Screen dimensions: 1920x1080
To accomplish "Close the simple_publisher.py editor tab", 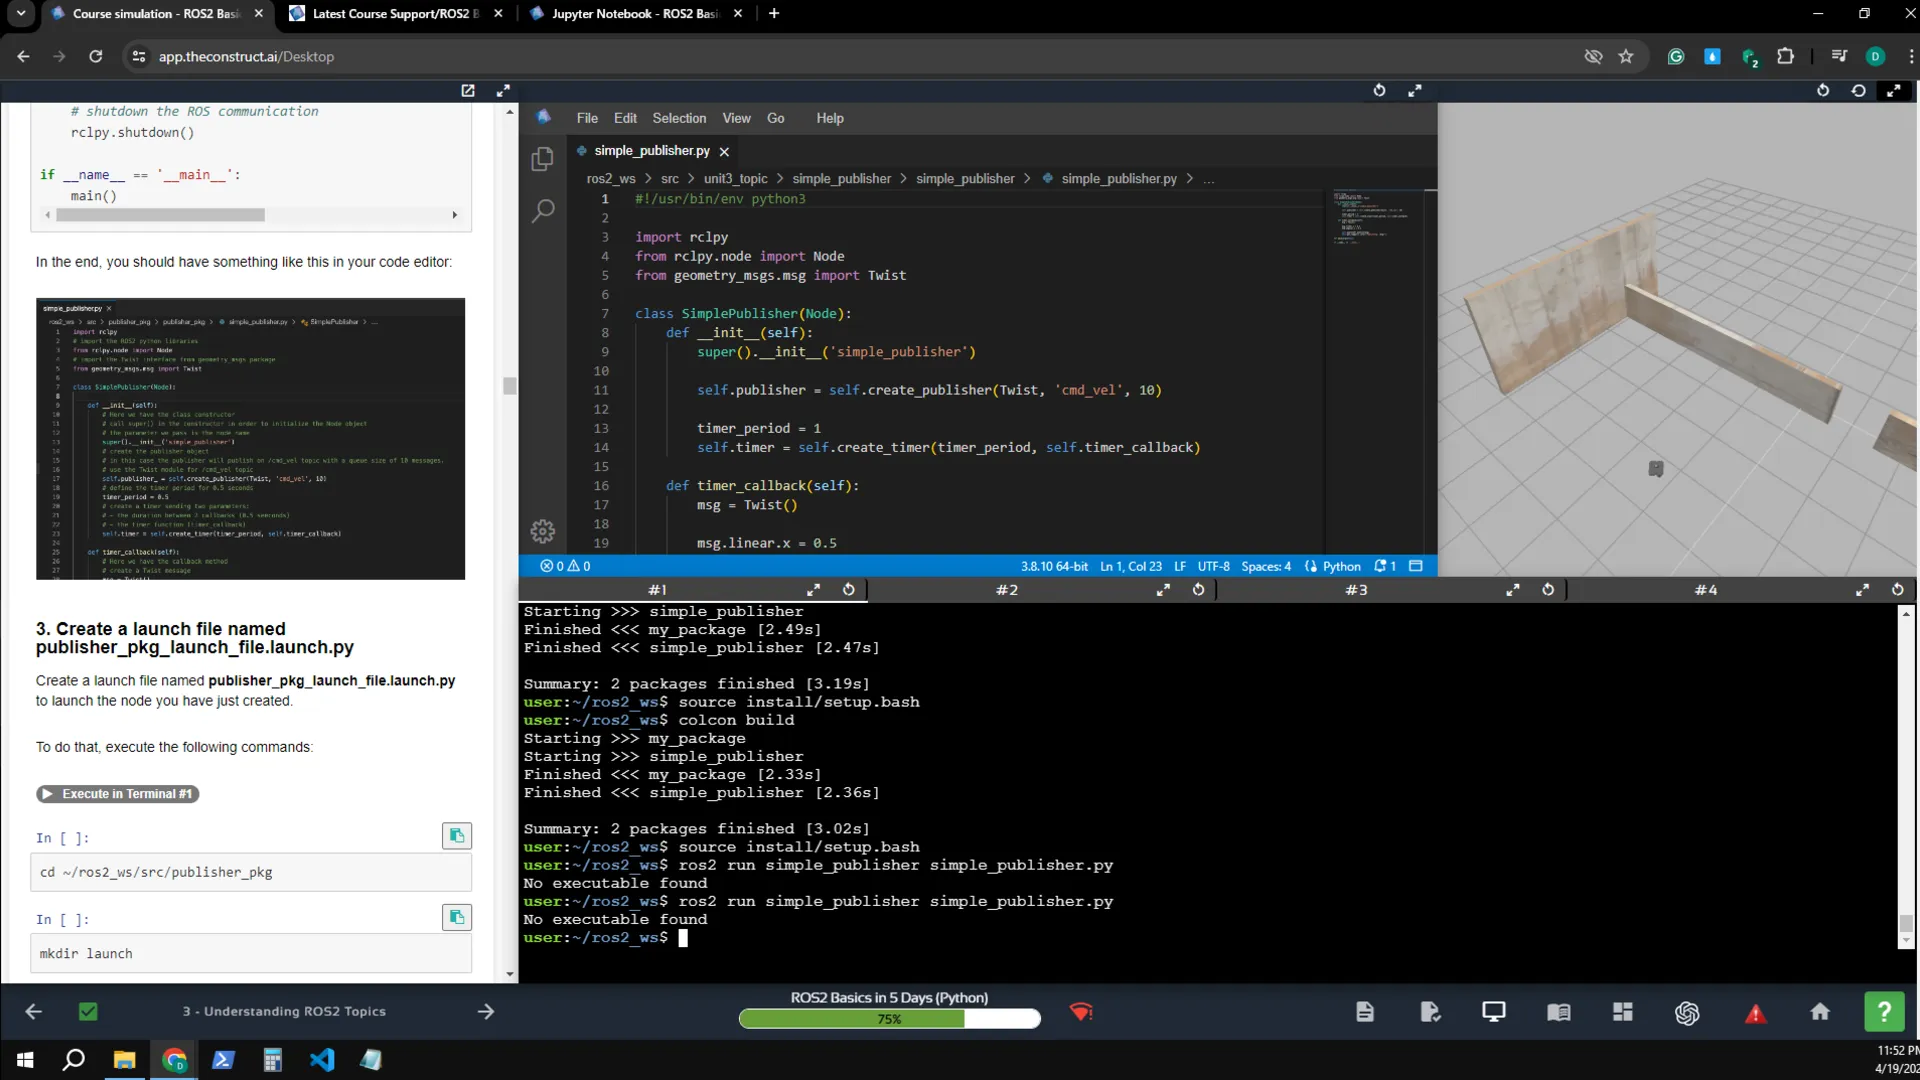I will point(724,151).
